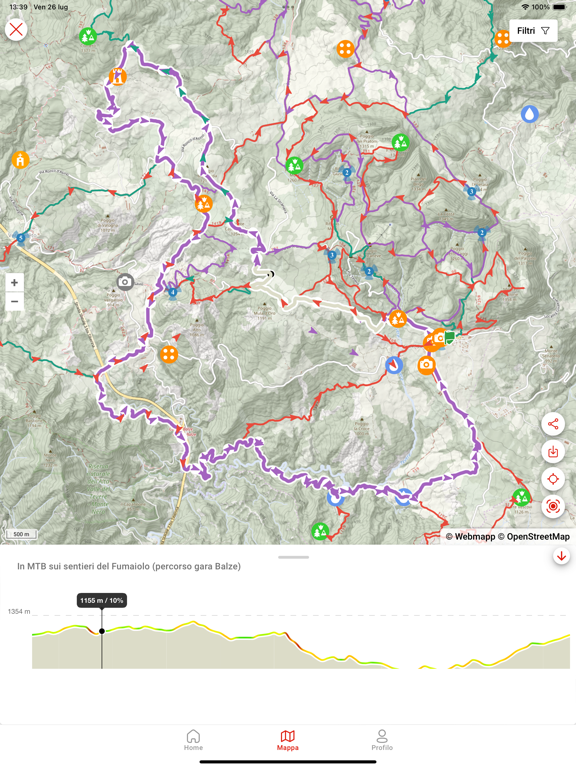
Task: Tap the download track icon
Action: (x=553, y=451)
